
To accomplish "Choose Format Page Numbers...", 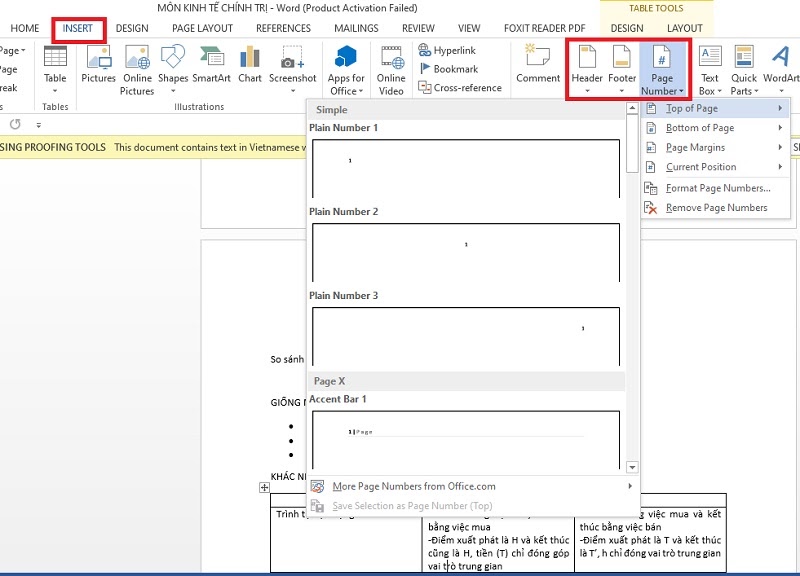I will coord(714,188).
